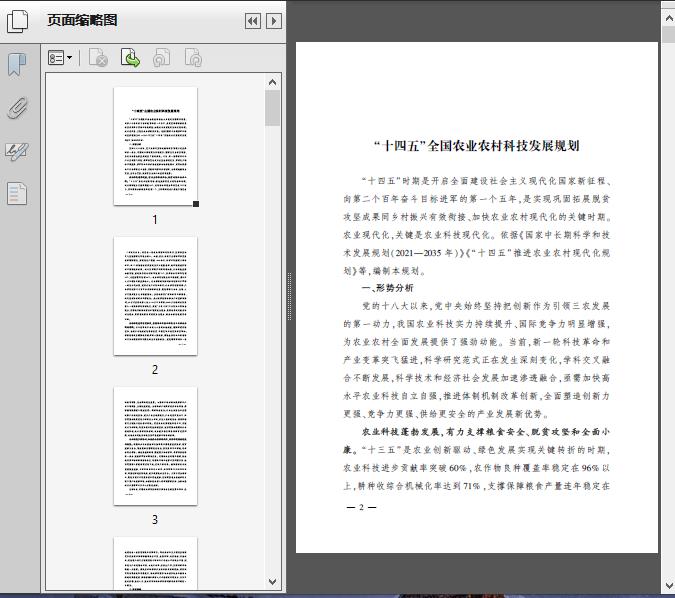675x598 pixels.
Task: Click the delete pages icon
Action: (x=98, y=58)
